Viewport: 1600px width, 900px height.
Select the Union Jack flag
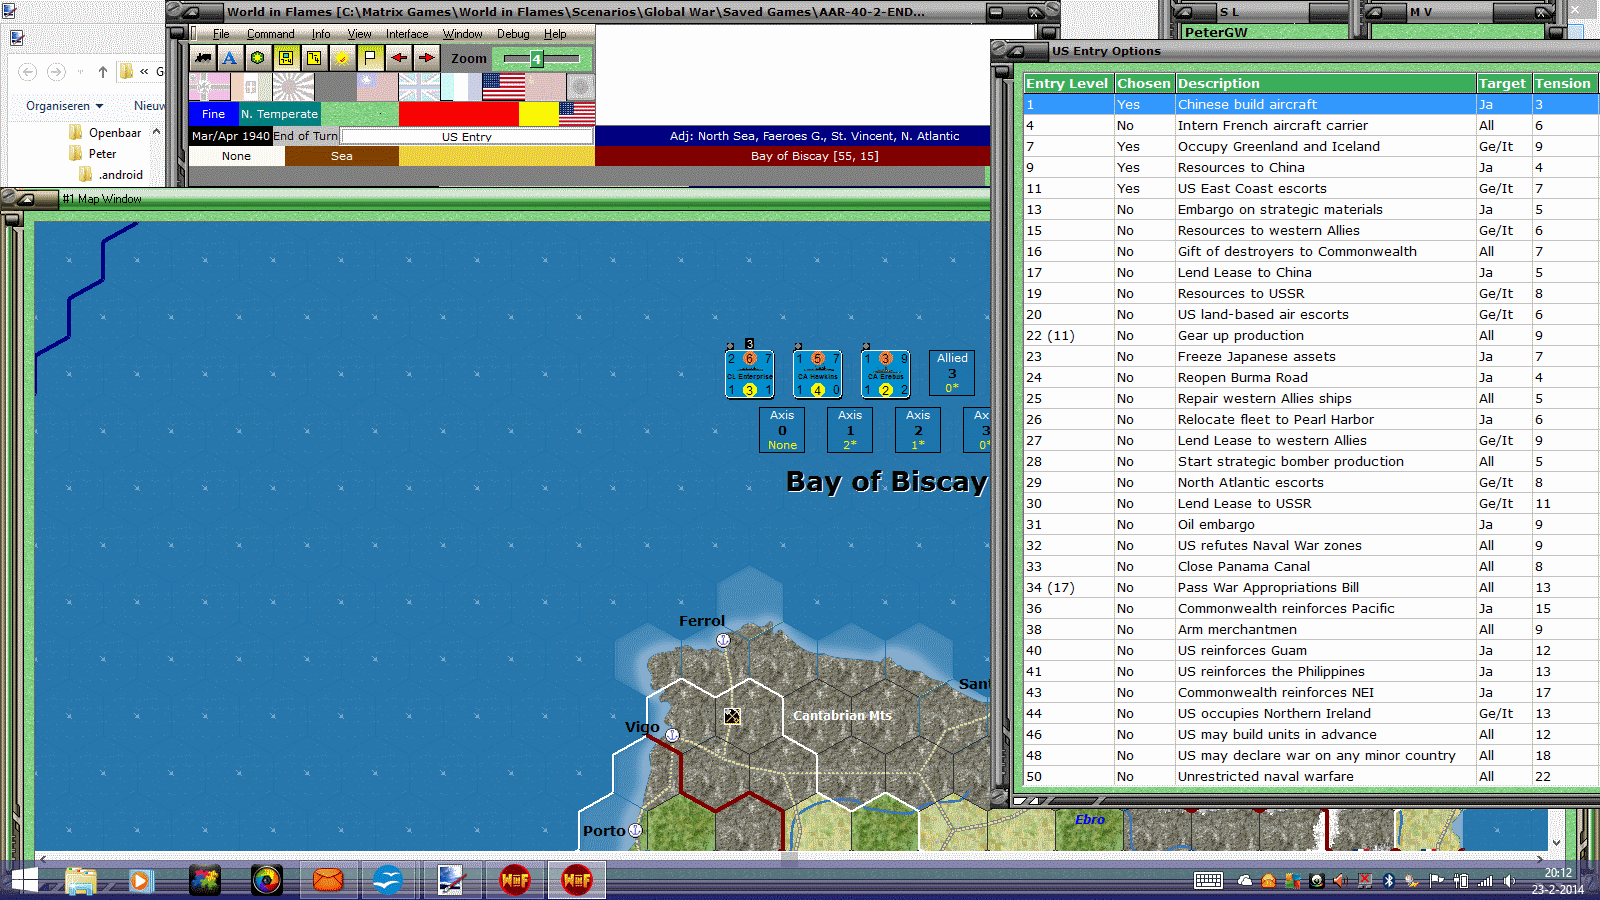419,87
